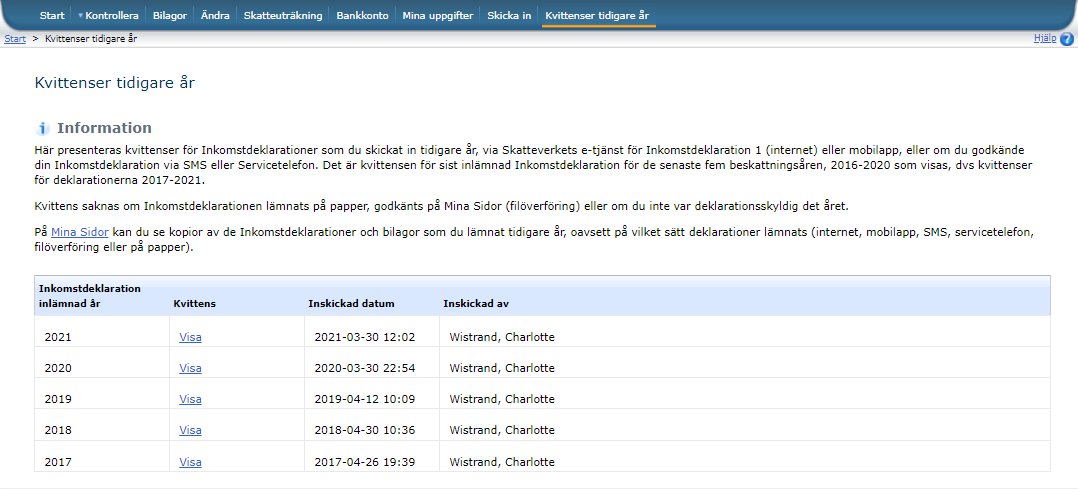Click the Inskickad datum column header
Image resolution: width=1078 pixels, height=489 pixels.
tap(351, 303)
